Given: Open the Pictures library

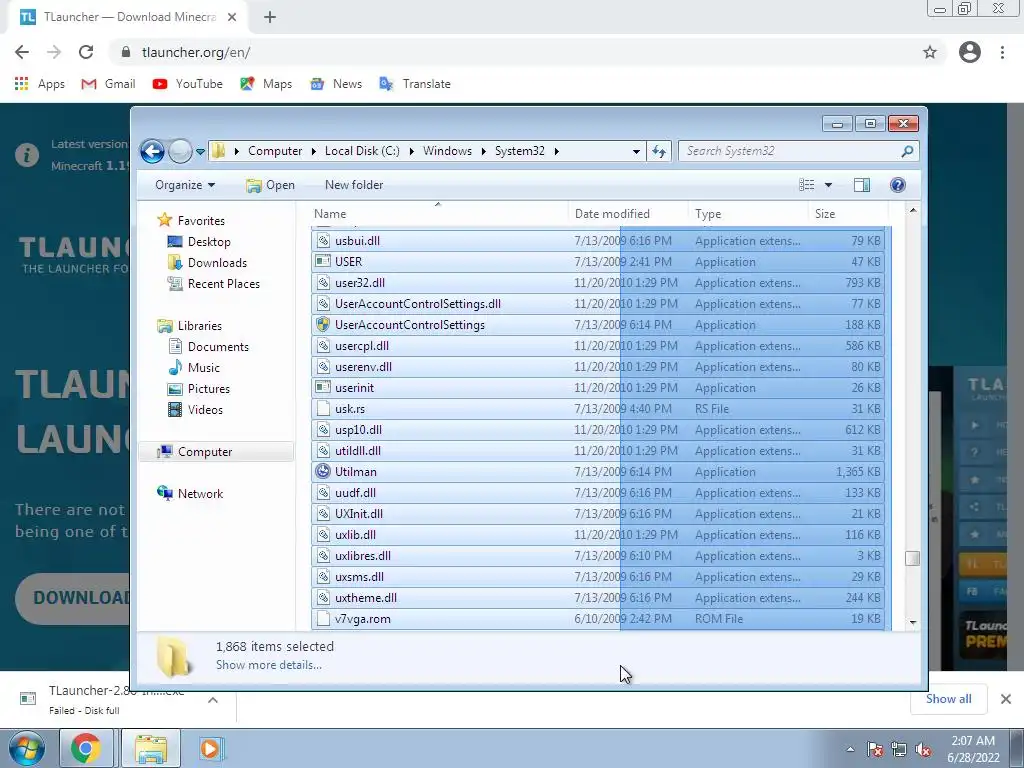Looking at the screenshot, I should (208, 389).
